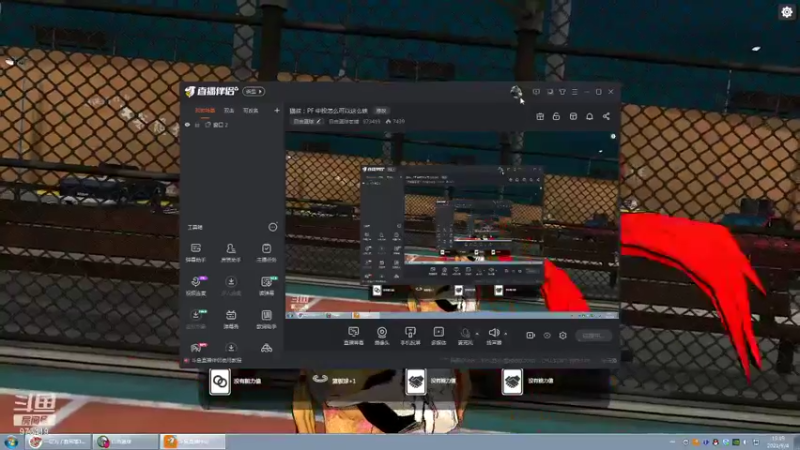
Task: Click the mode pill button next to logo
Action: (x=254, y=92)
